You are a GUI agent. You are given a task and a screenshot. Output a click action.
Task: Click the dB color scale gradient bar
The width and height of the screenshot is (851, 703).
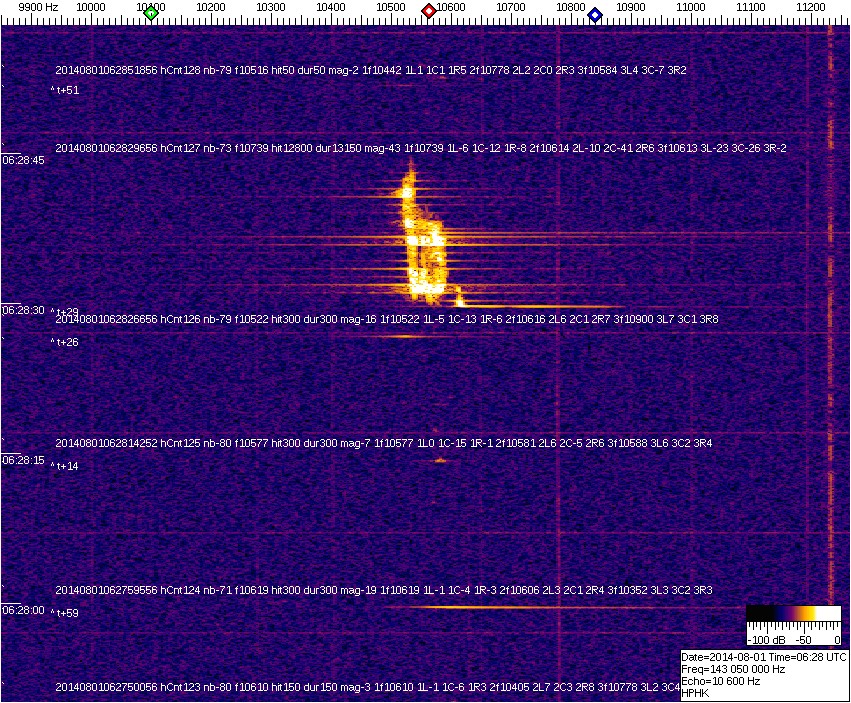point(793,614)
